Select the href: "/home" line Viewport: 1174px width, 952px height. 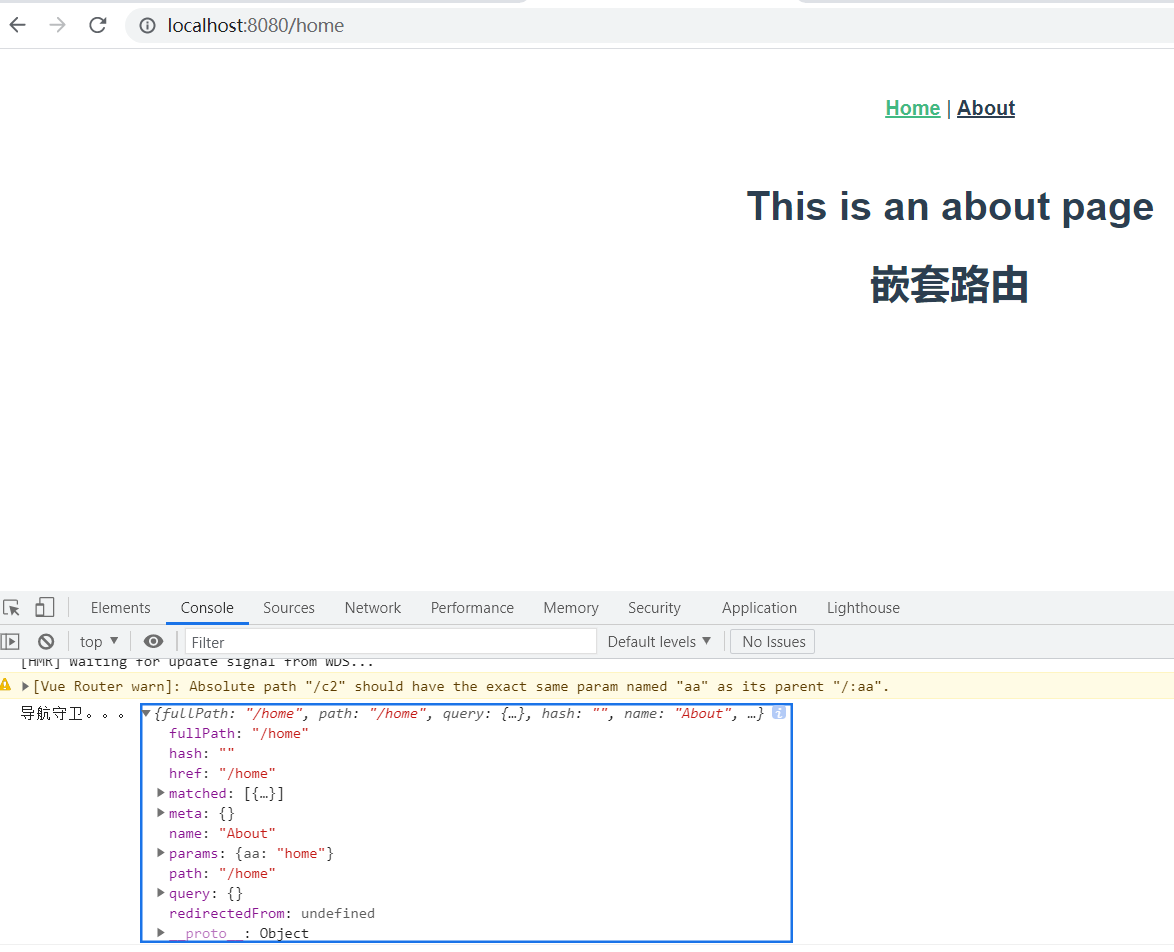coord(222,773)
